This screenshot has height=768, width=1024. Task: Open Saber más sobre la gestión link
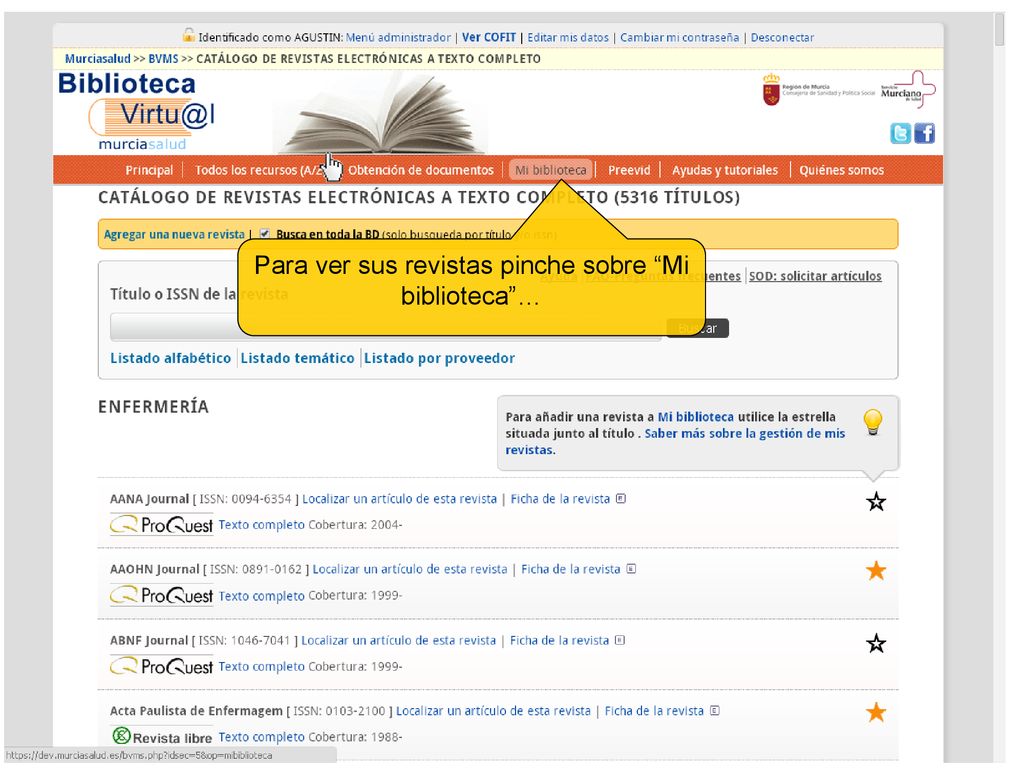(x=675, y=441)
